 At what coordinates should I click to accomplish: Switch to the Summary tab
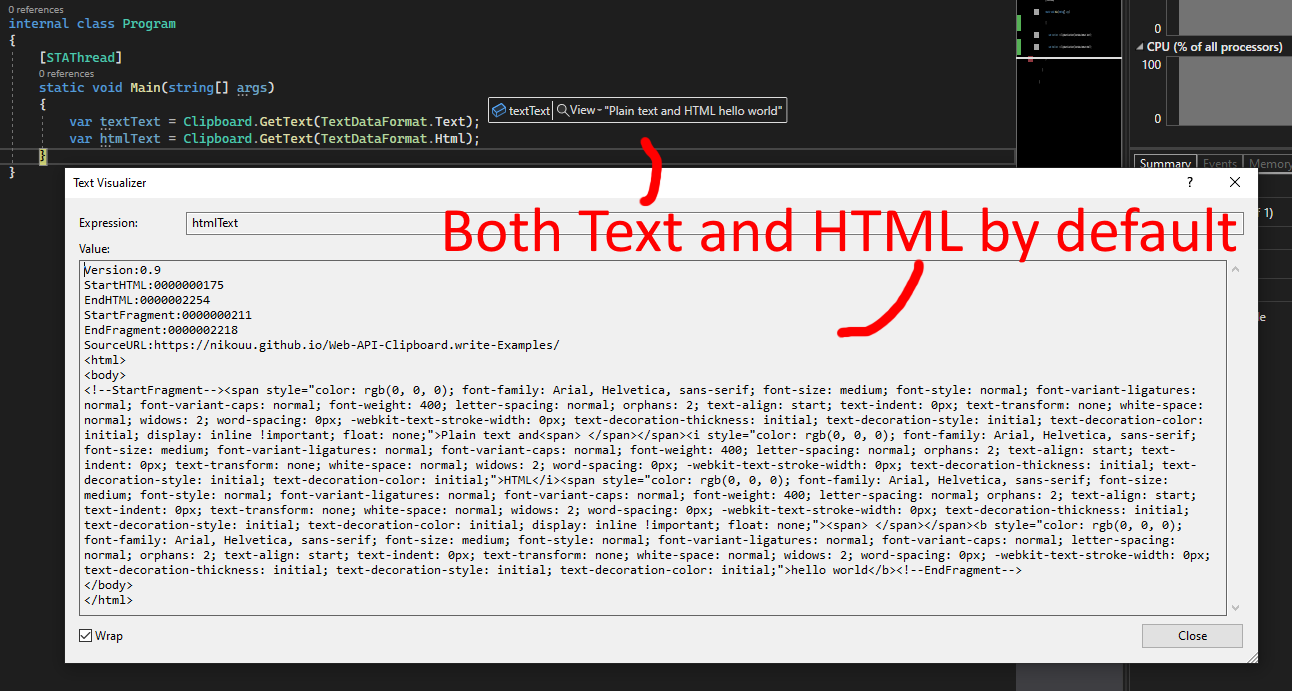coord(1164,163)
